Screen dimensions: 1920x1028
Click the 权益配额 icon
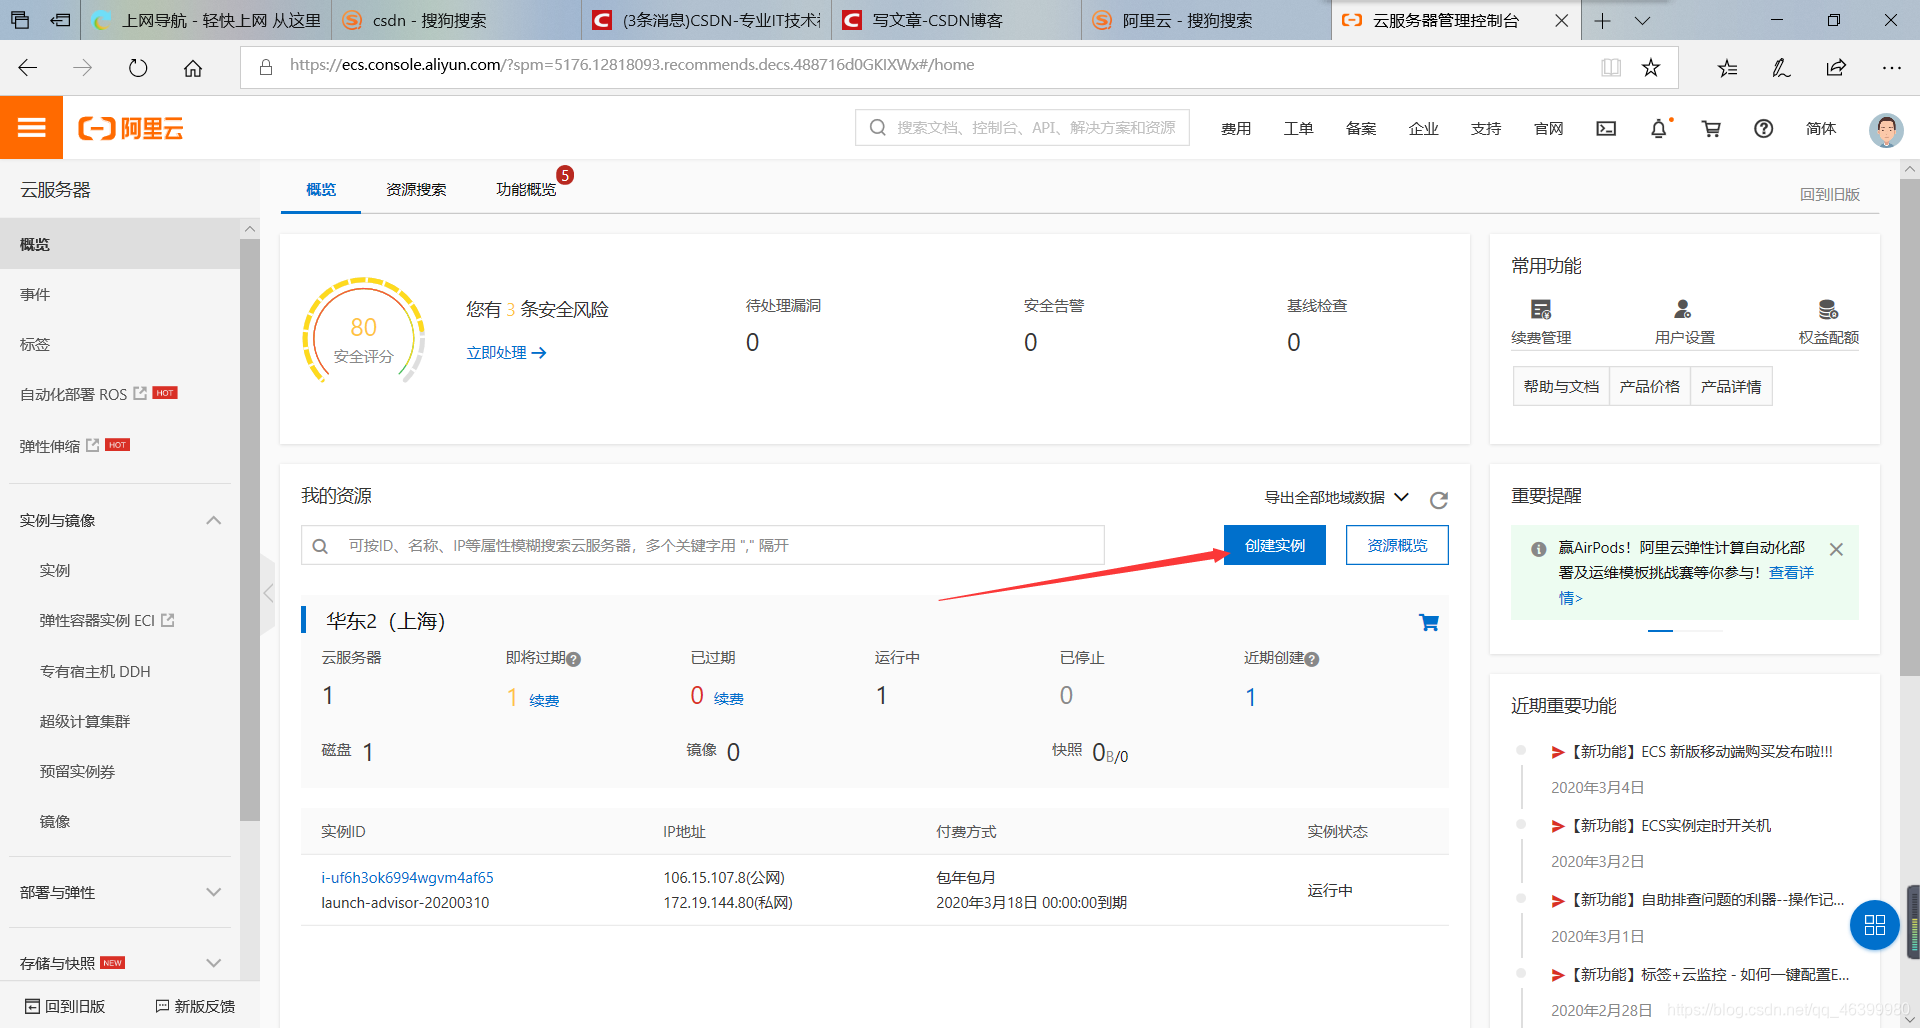click(x=1828, y=309)
